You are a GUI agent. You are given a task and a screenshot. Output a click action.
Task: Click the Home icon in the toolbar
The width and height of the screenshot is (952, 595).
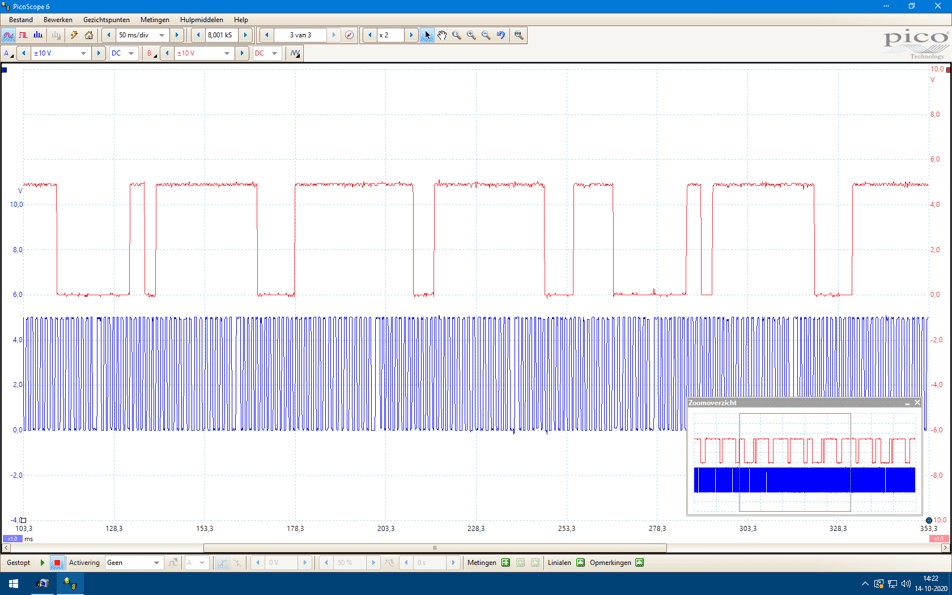(x=89, y=35)
